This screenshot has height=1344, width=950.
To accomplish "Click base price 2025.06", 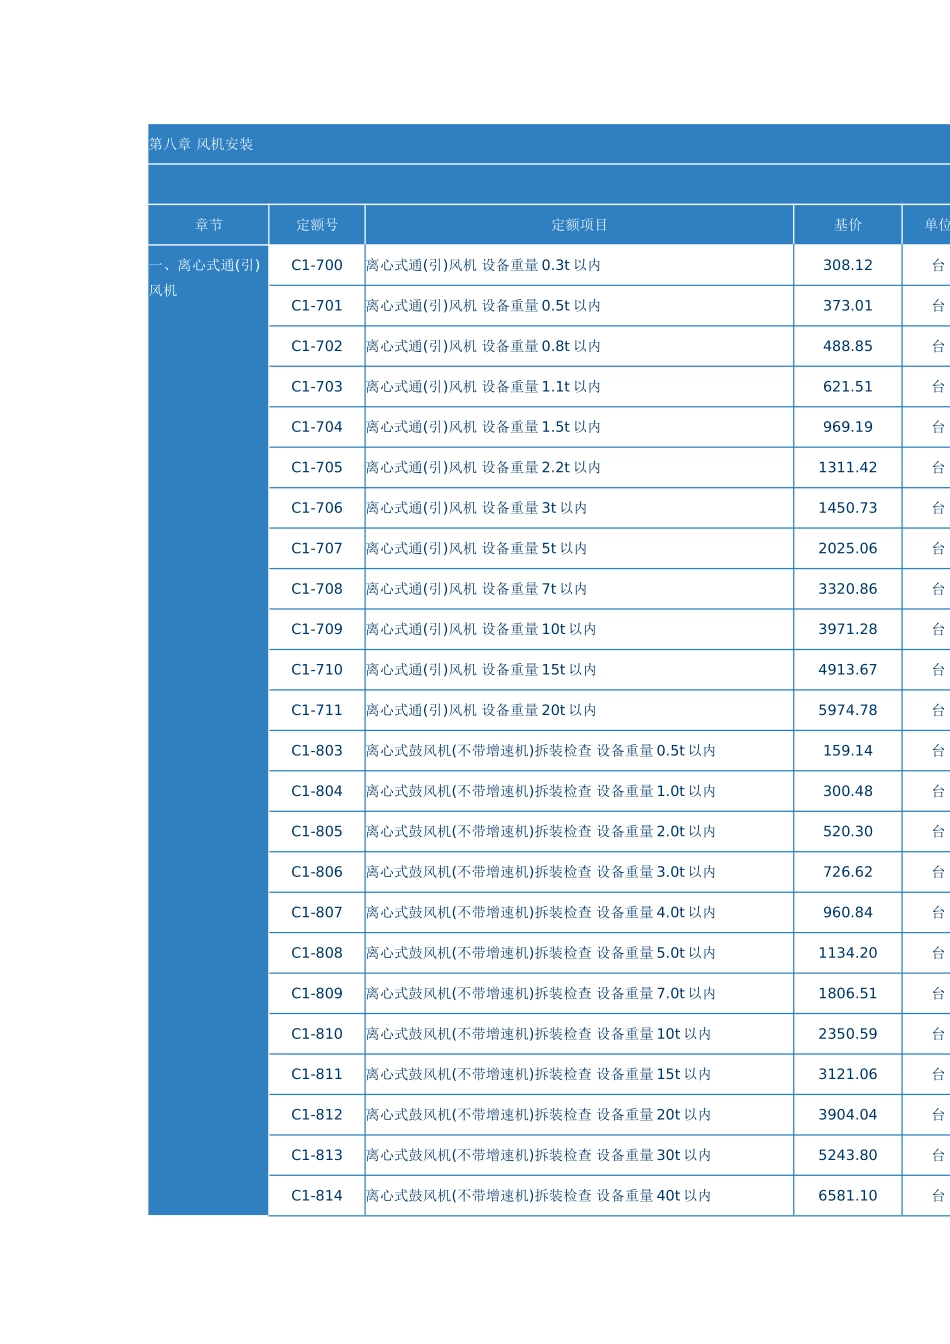I will (848, 549).
